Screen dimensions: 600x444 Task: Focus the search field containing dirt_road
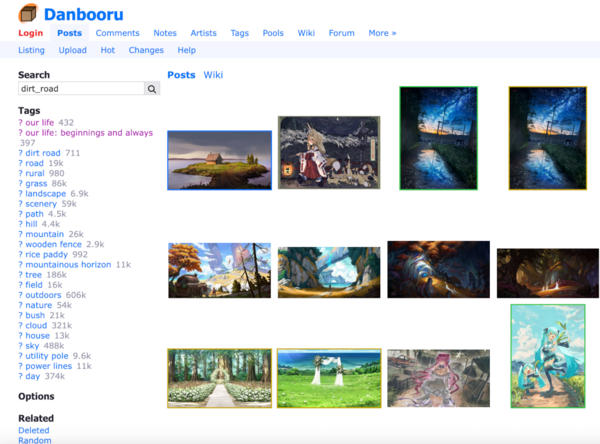pyautogui.click(x=82, y=89)
